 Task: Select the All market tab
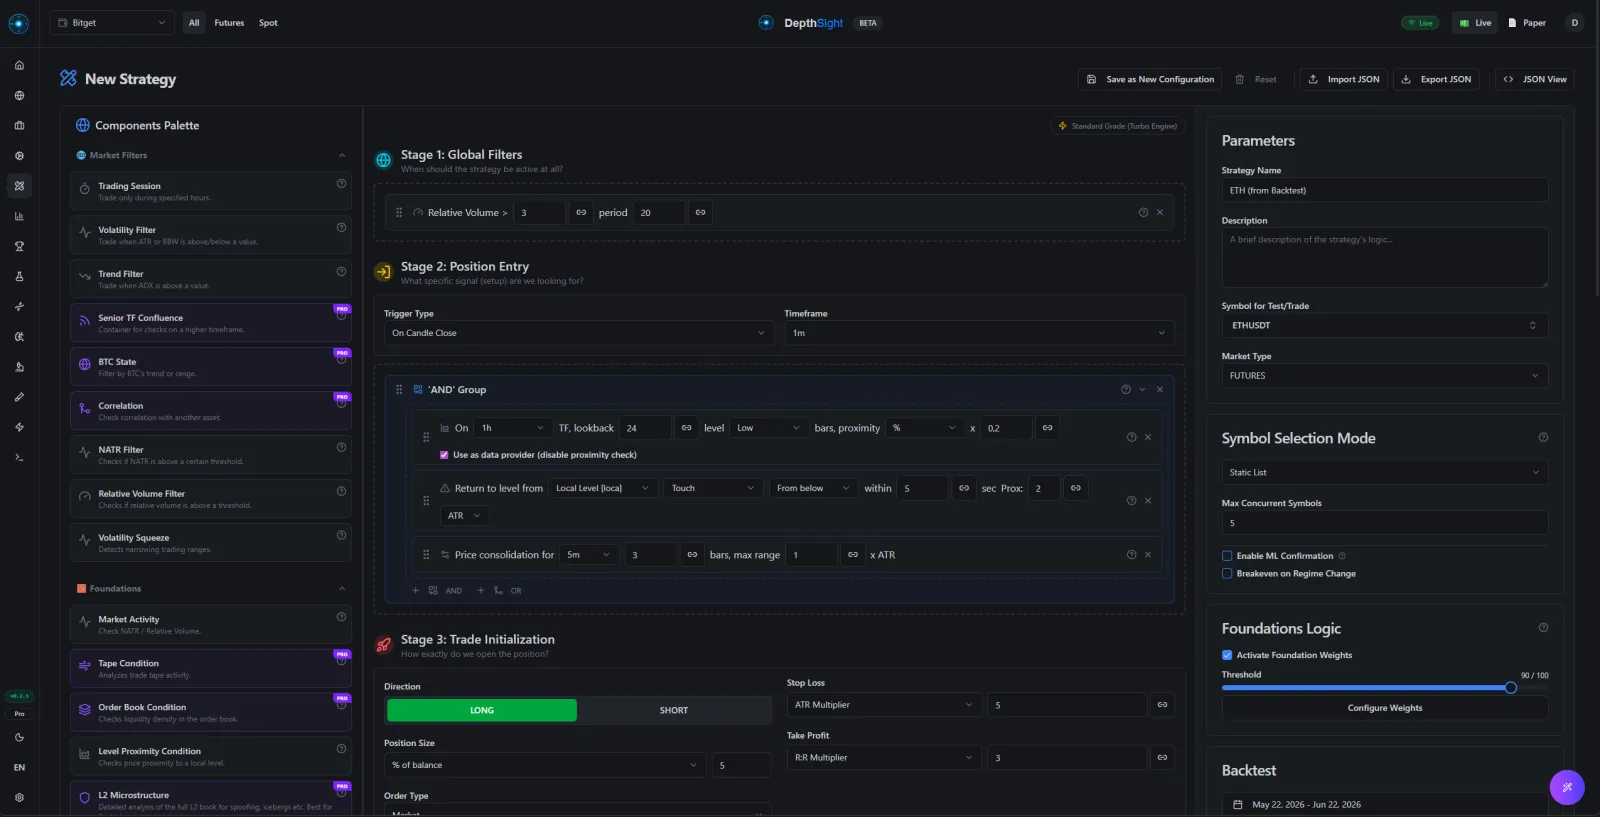[x=194, y=22]
